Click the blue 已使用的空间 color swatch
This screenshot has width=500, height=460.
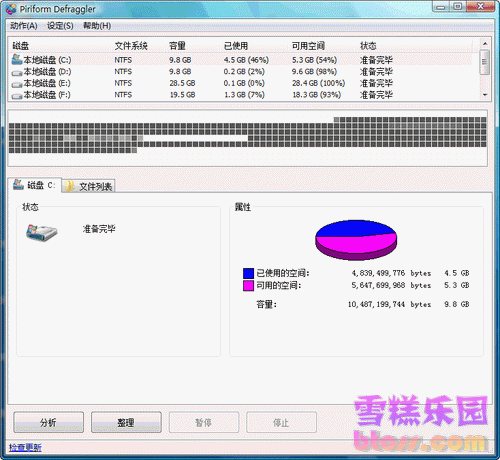click(248, 273)
